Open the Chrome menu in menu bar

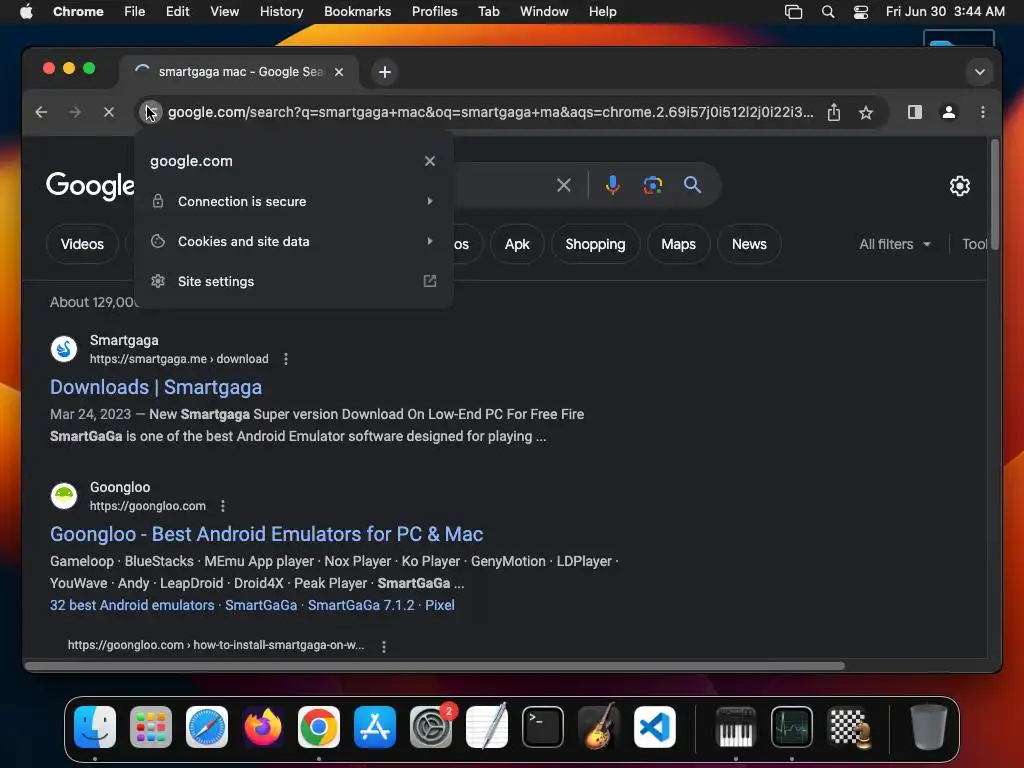point(78,11)
